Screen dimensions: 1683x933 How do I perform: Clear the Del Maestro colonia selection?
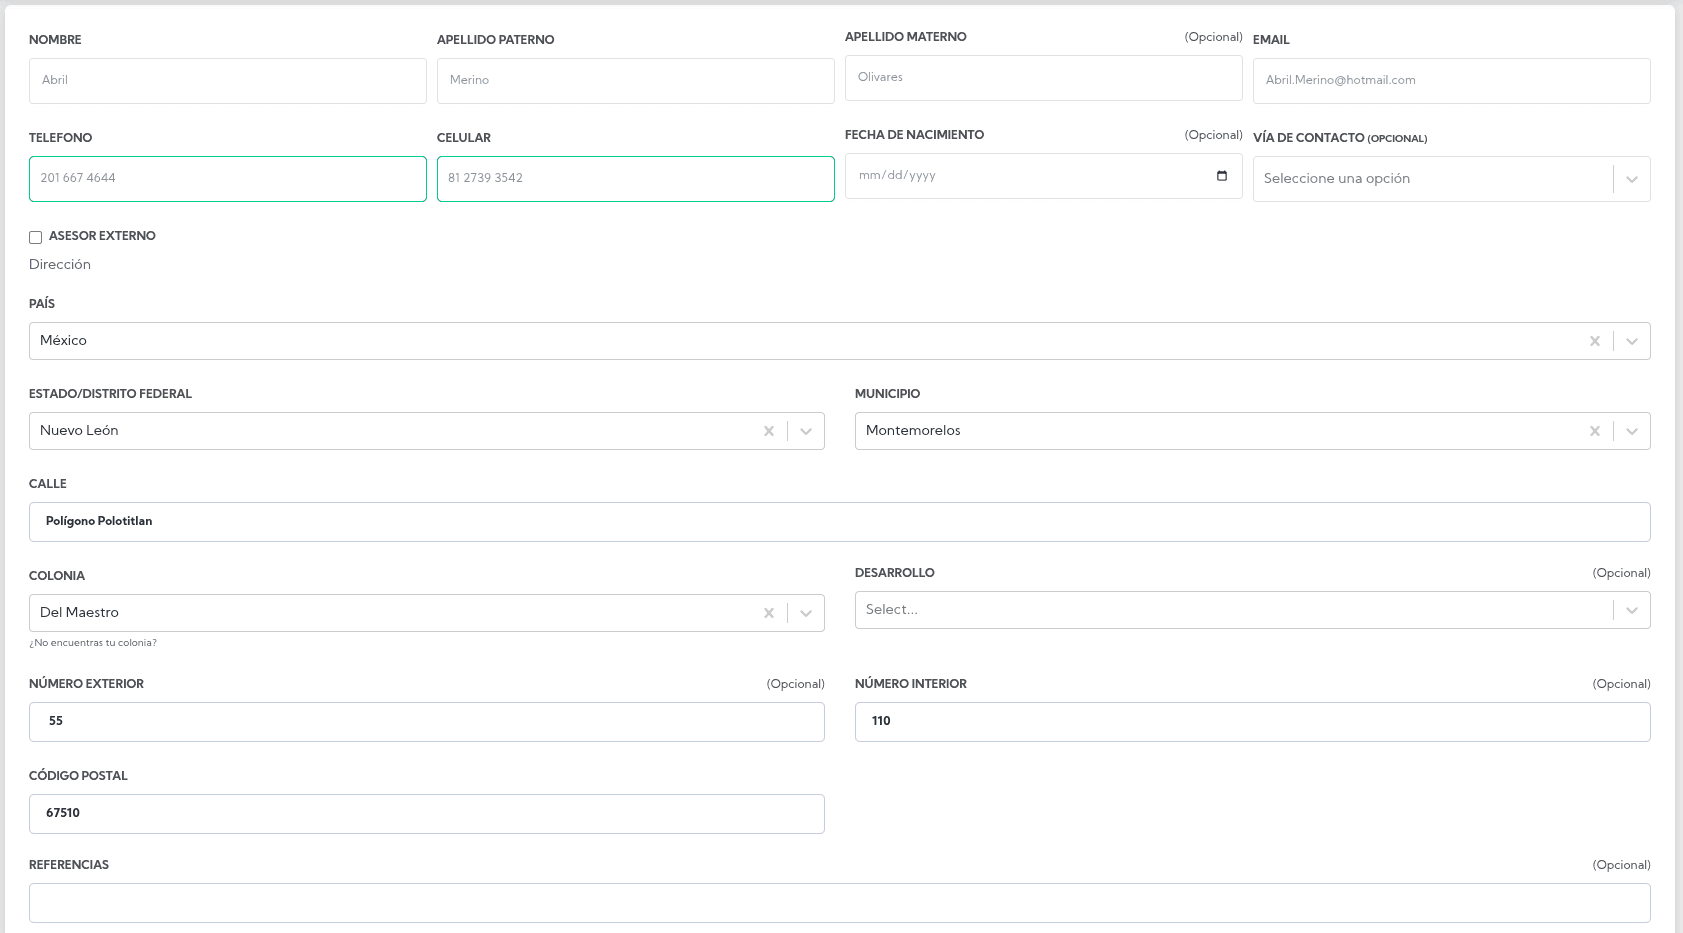click(x=768, y=613)
